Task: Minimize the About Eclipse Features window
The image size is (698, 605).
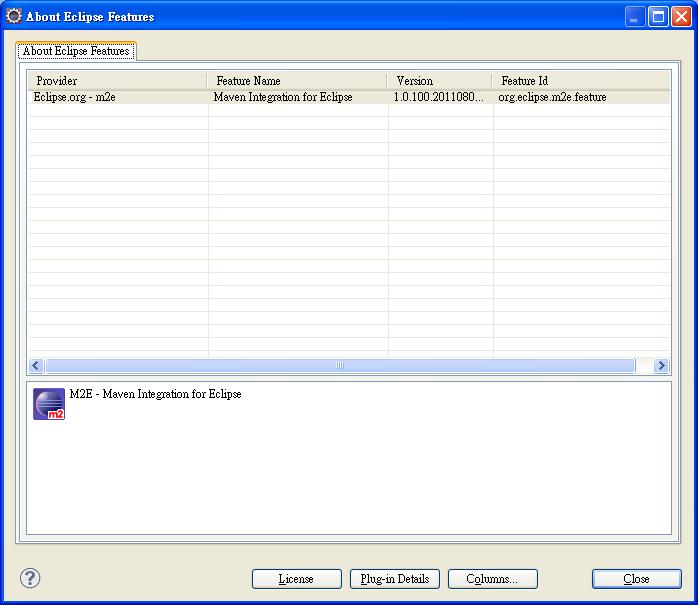Action: pyautogui.click(x=635, y=17)
